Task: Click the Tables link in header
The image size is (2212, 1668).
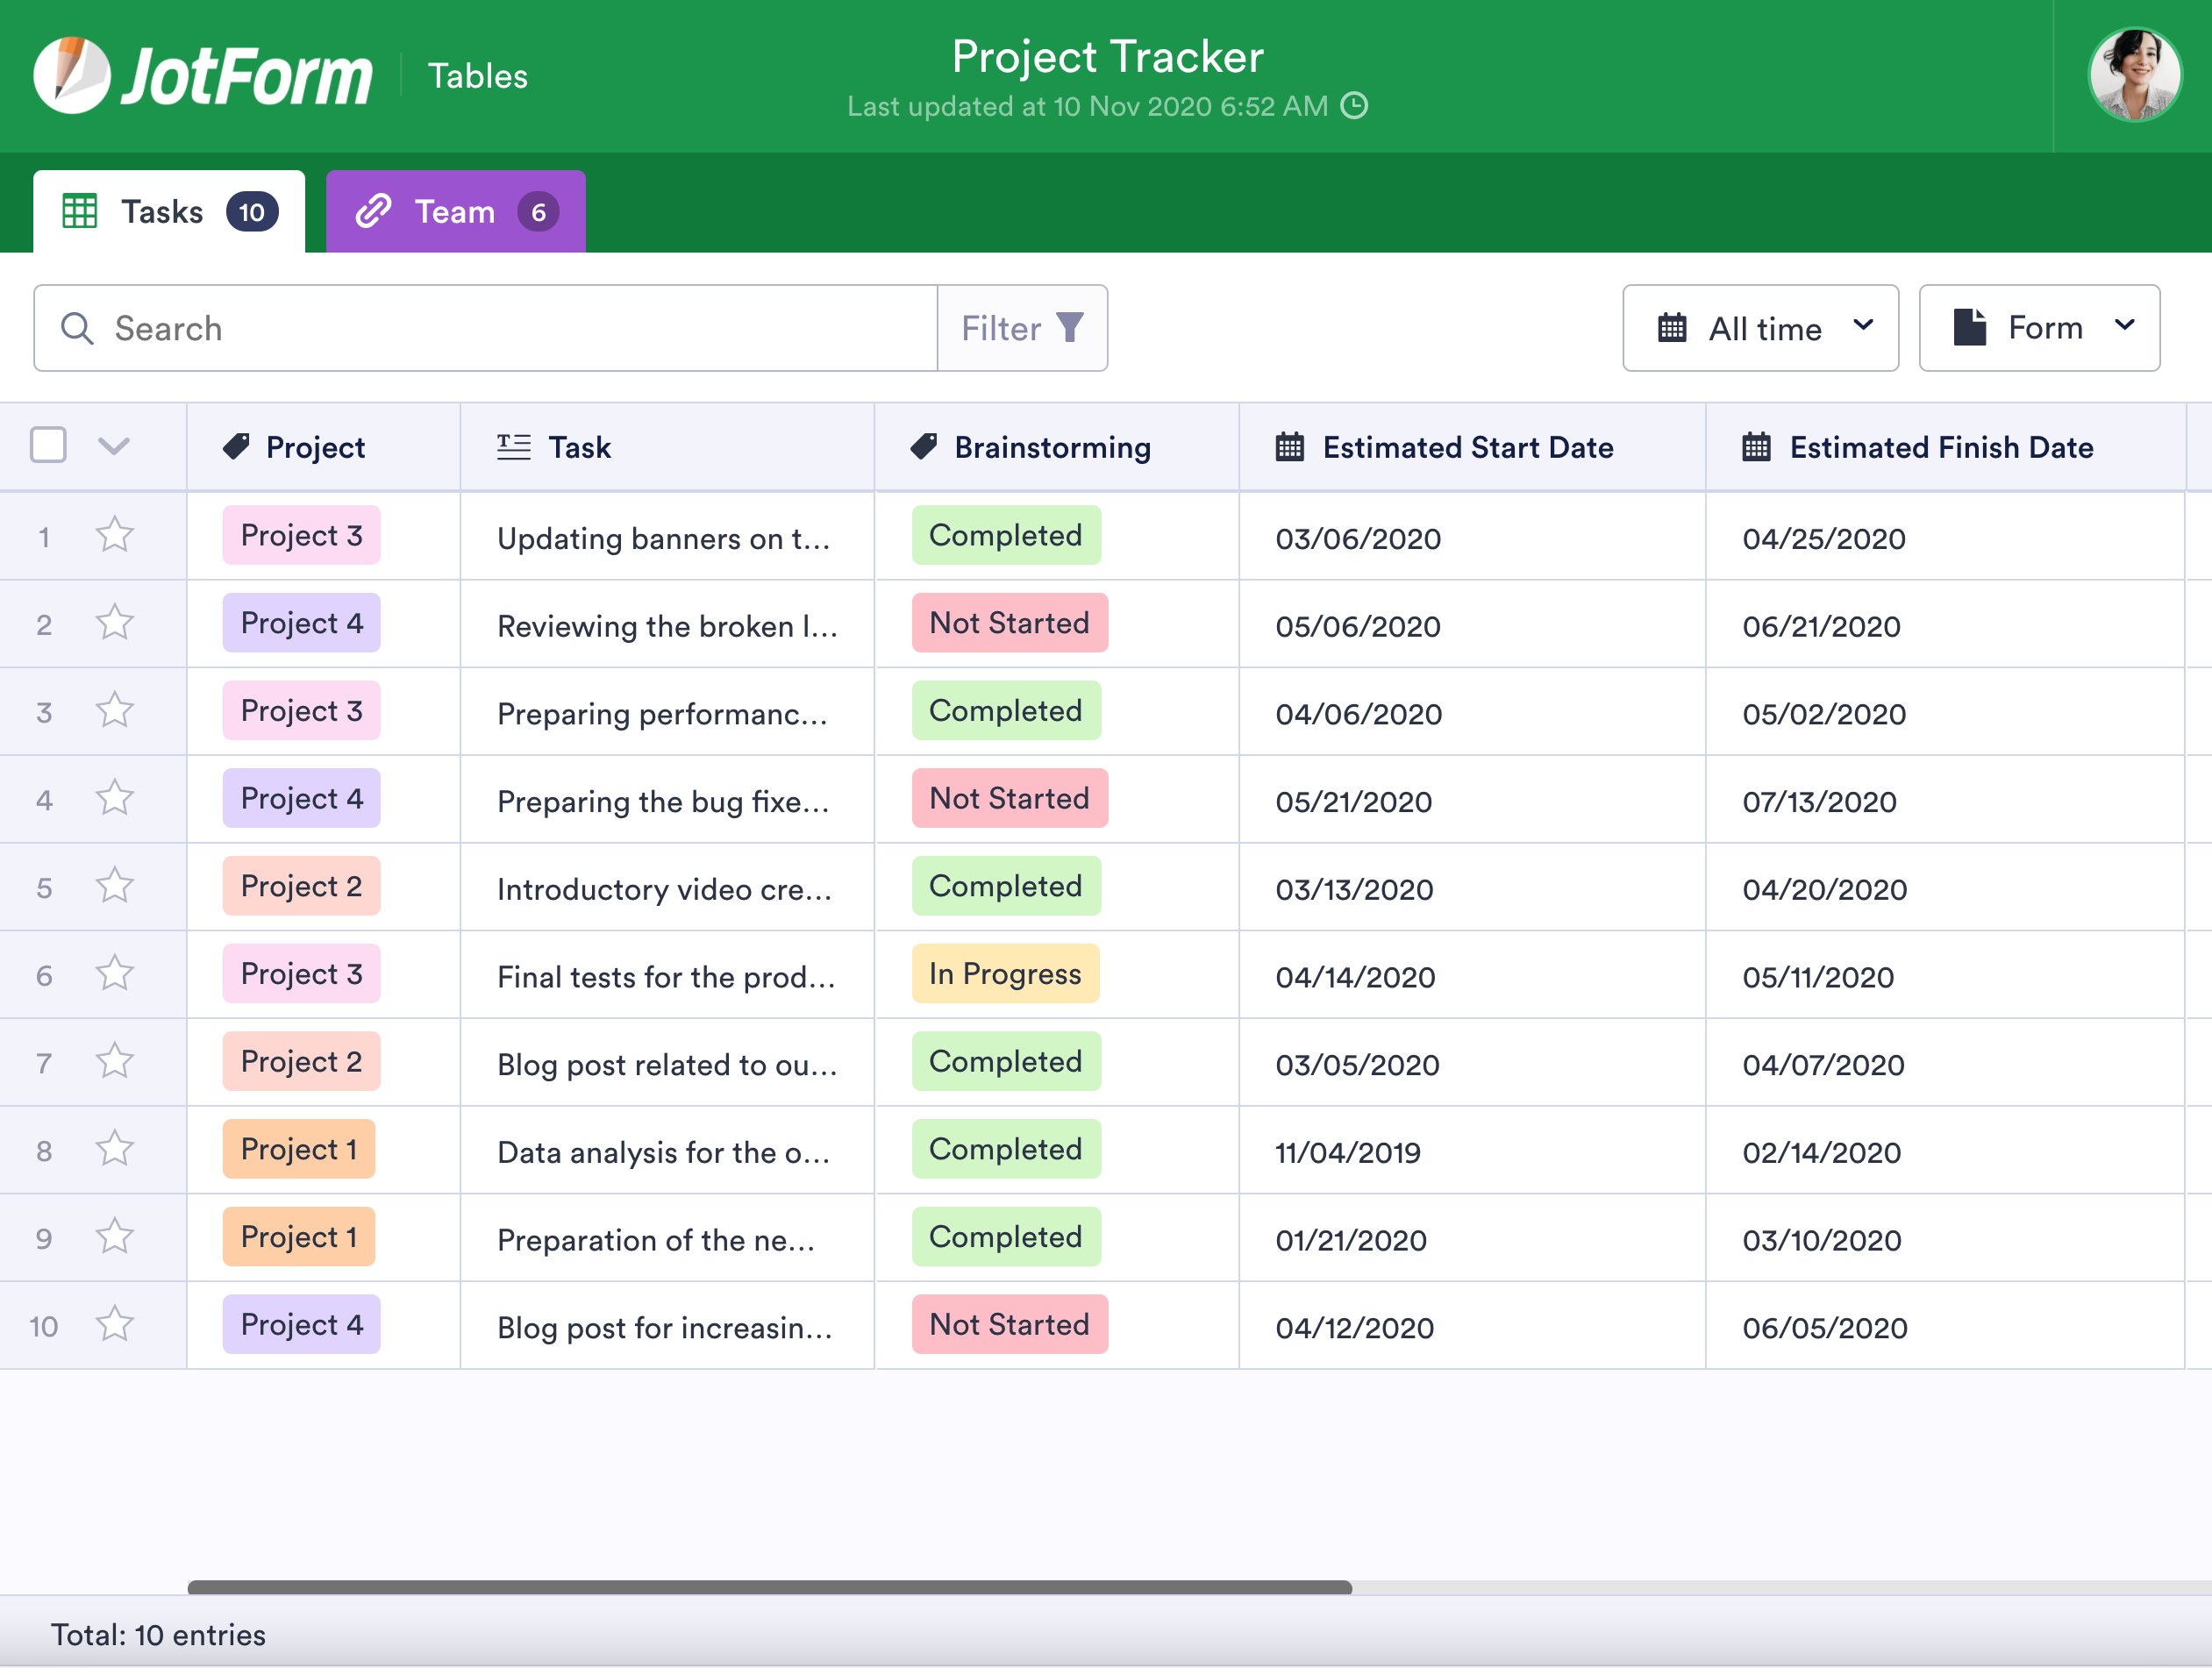Action: [478, 76]
